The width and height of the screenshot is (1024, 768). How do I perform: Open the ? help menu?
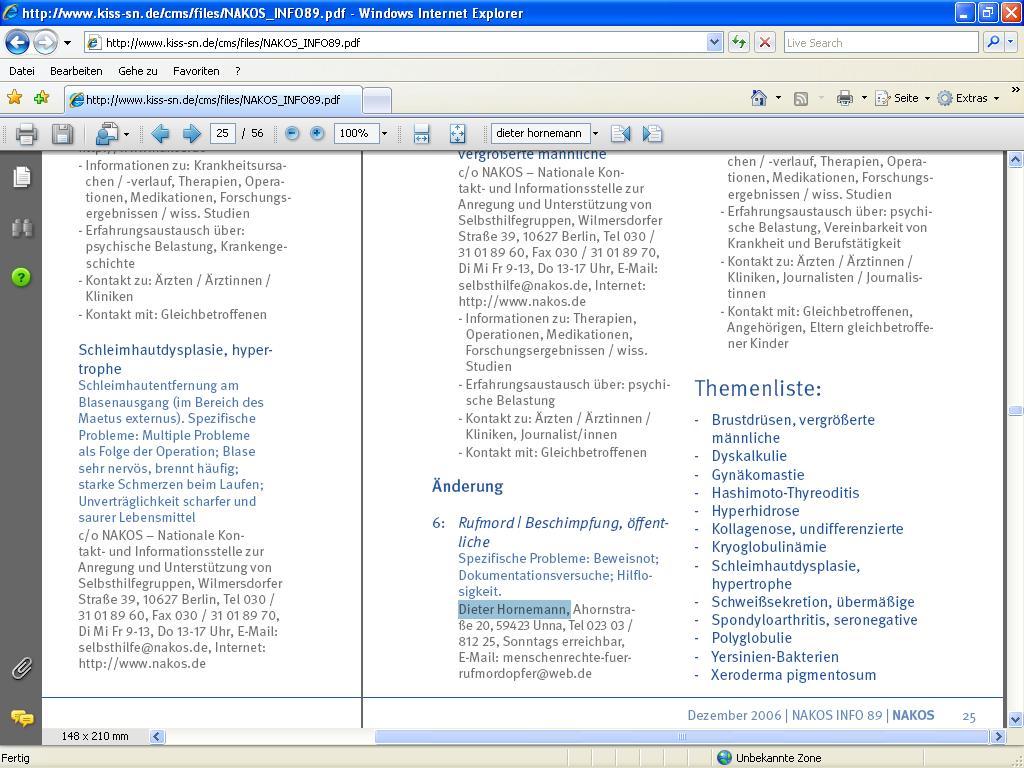pos(238,71)
